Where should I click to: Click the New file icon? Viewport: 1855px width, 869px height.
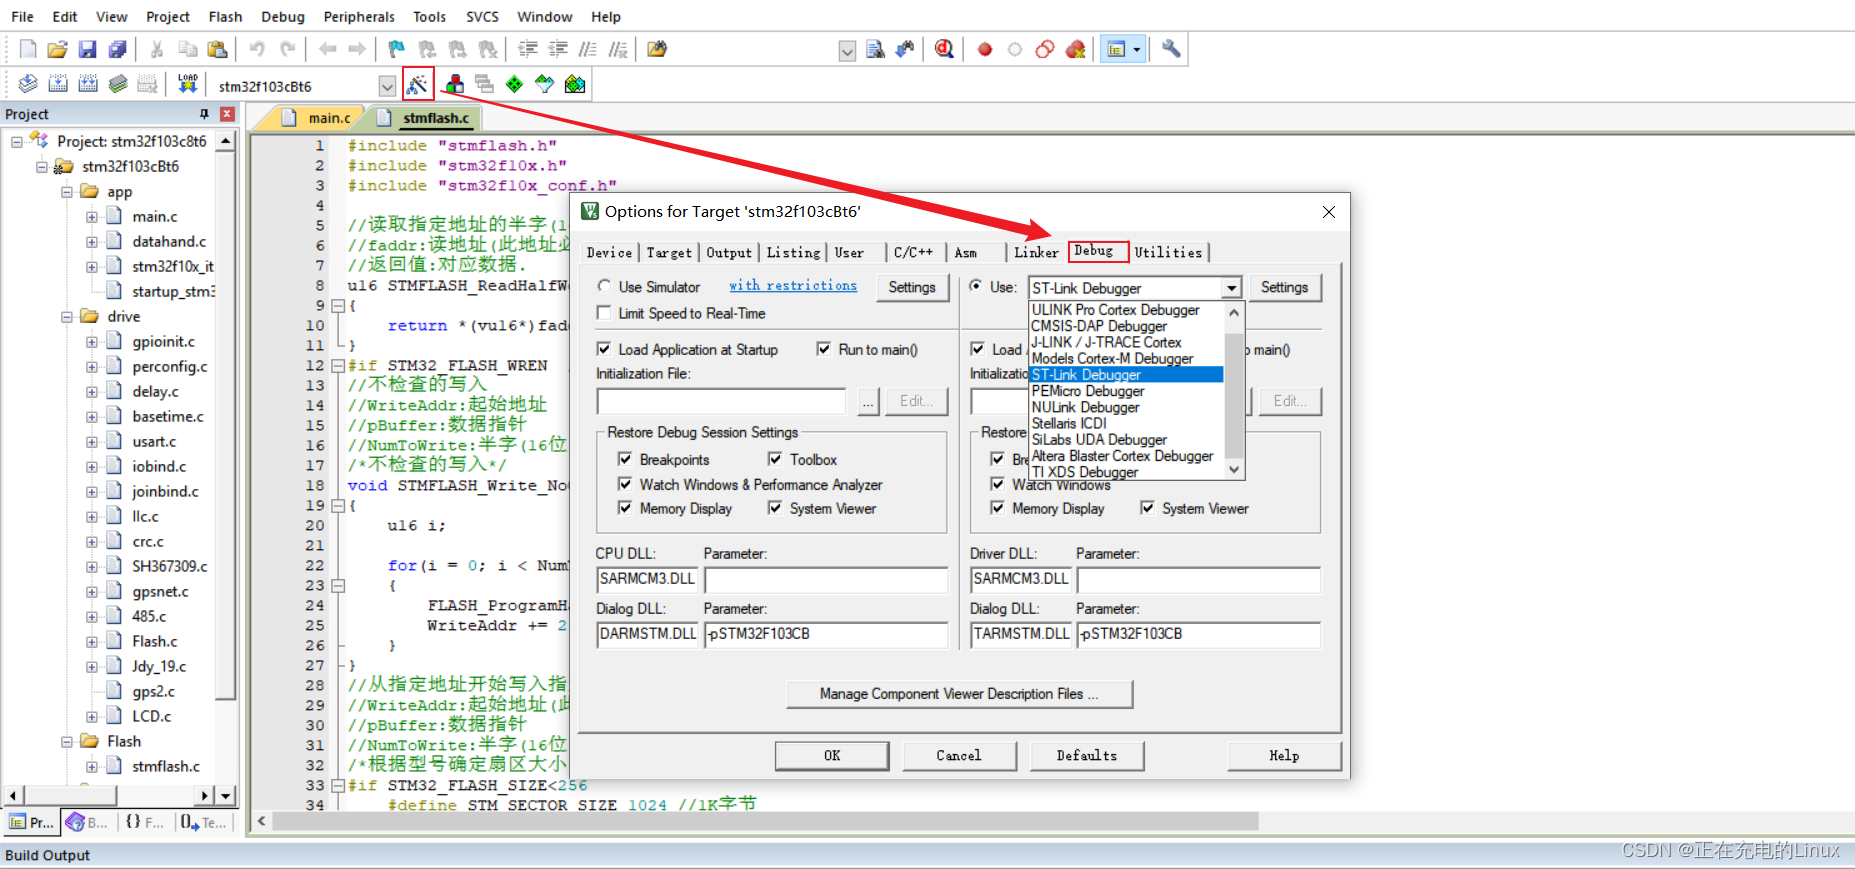[x=28, y=49]
